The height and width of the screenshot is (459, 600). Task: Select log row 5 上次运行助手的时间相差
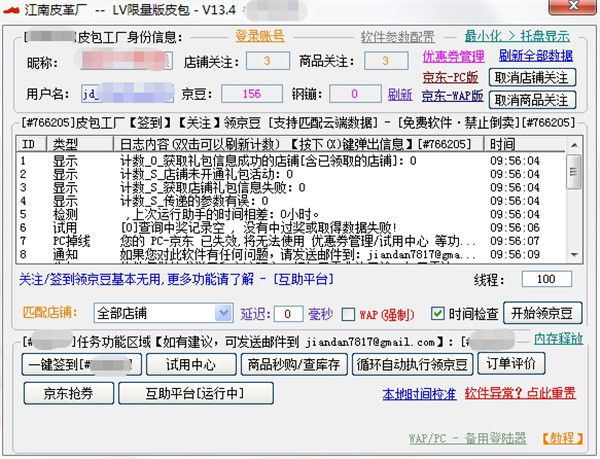pos(291,214)
